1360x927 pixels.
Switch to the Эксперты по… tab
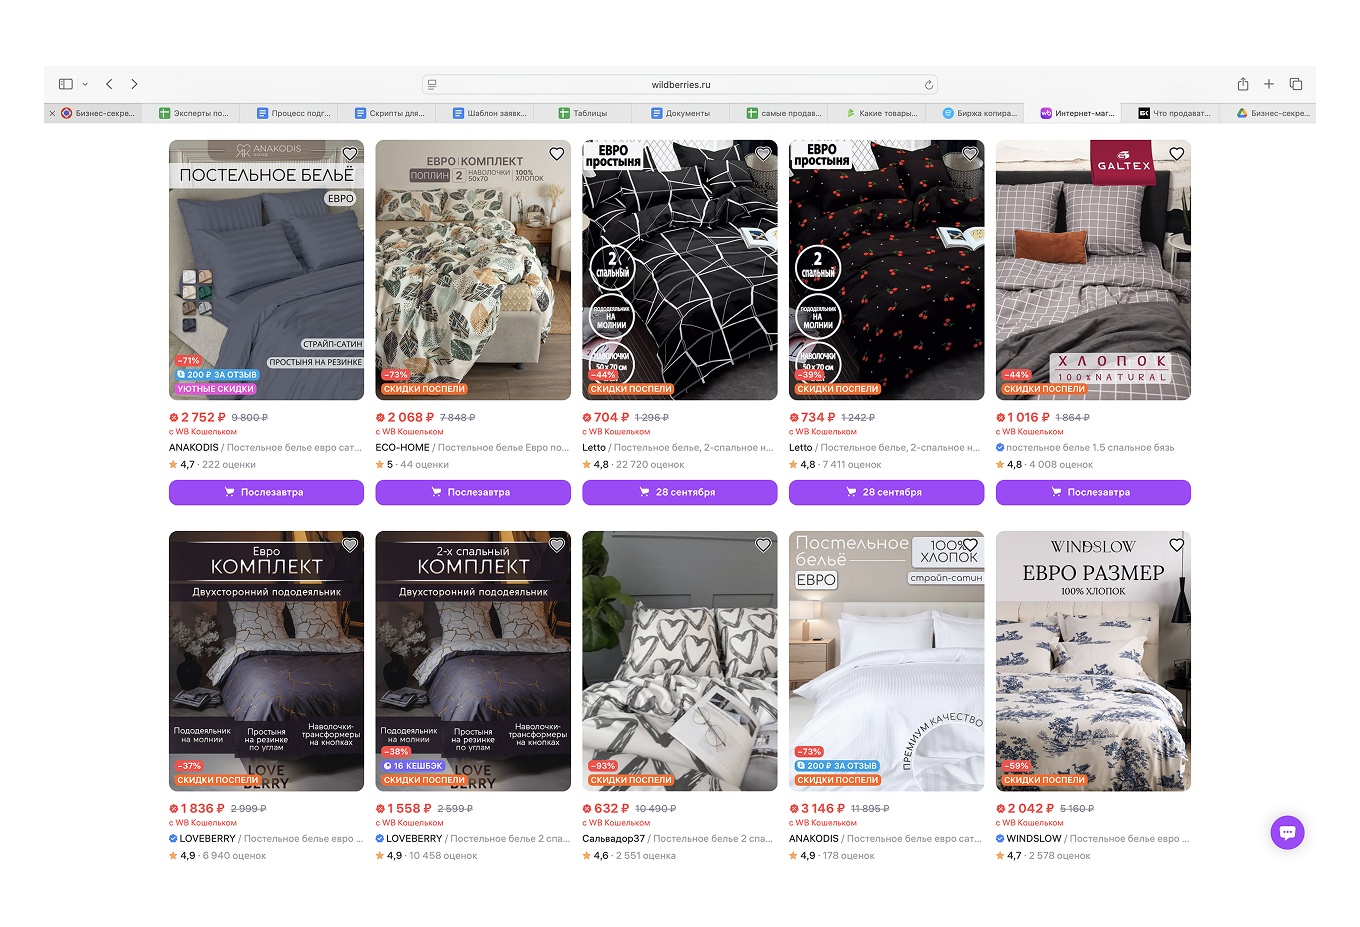[192, 113]
